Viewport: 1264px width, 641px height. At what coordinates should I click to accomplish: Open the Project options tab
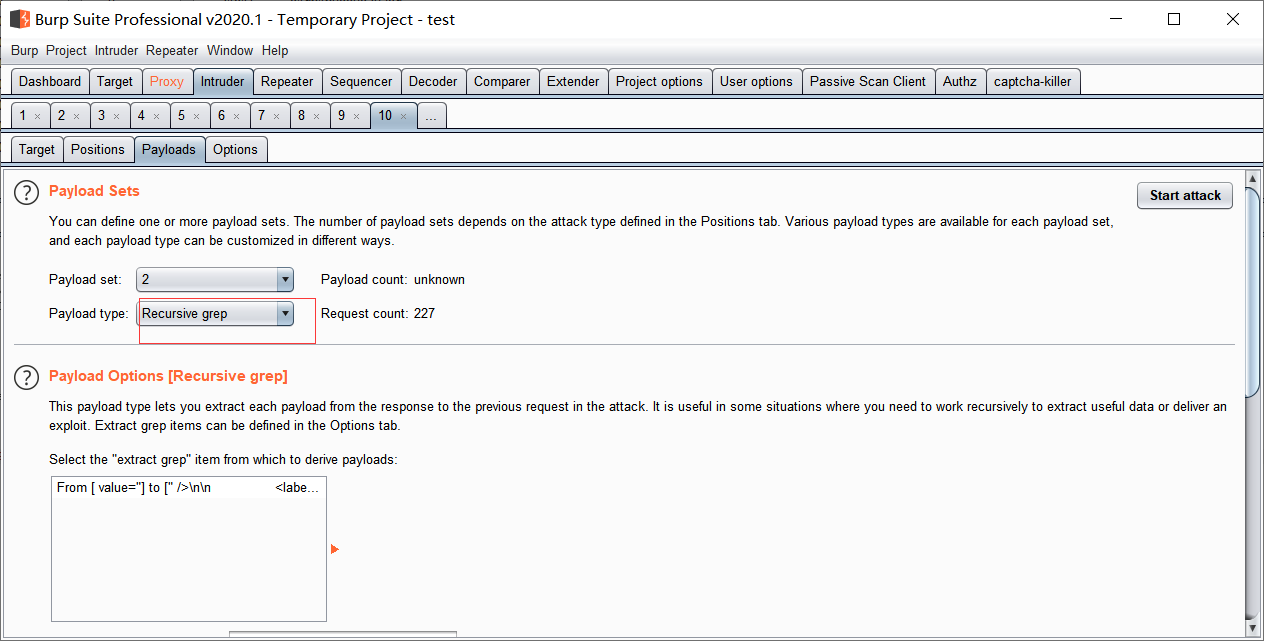tap(659, 82)
